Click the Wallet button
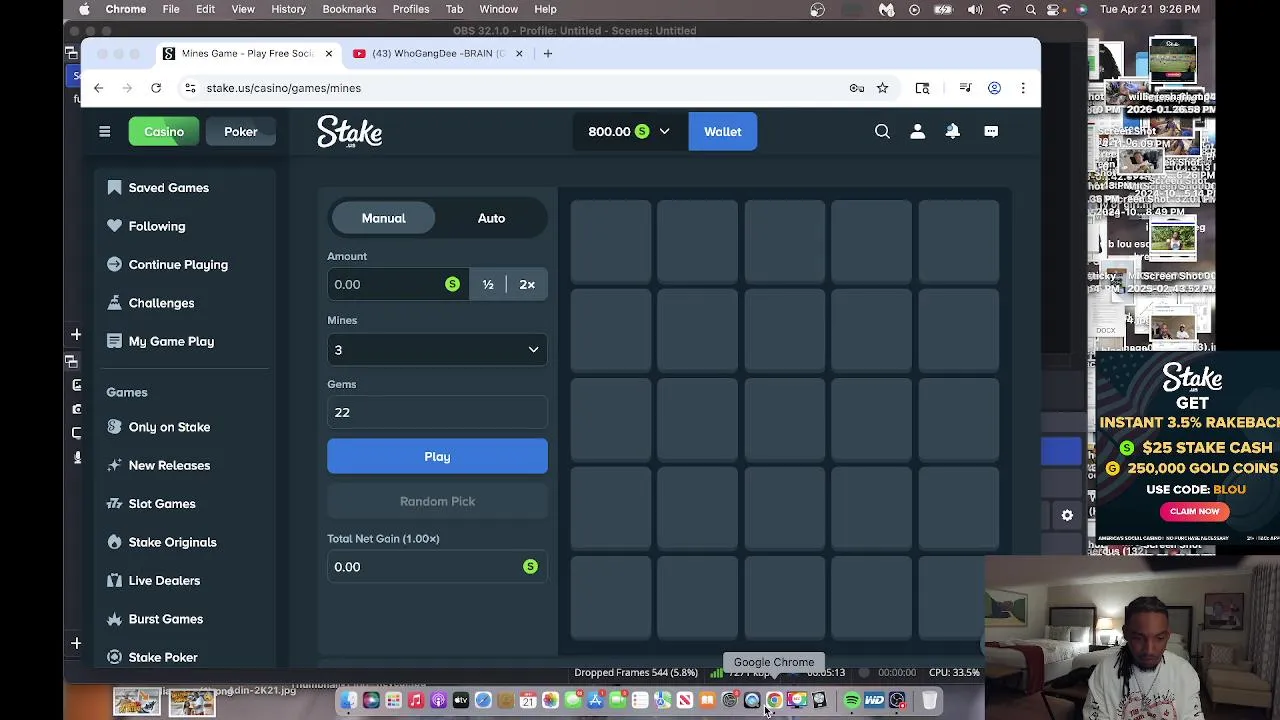Image resolution: width=1280 pixels, height=720 pixels. click(722, 131)
